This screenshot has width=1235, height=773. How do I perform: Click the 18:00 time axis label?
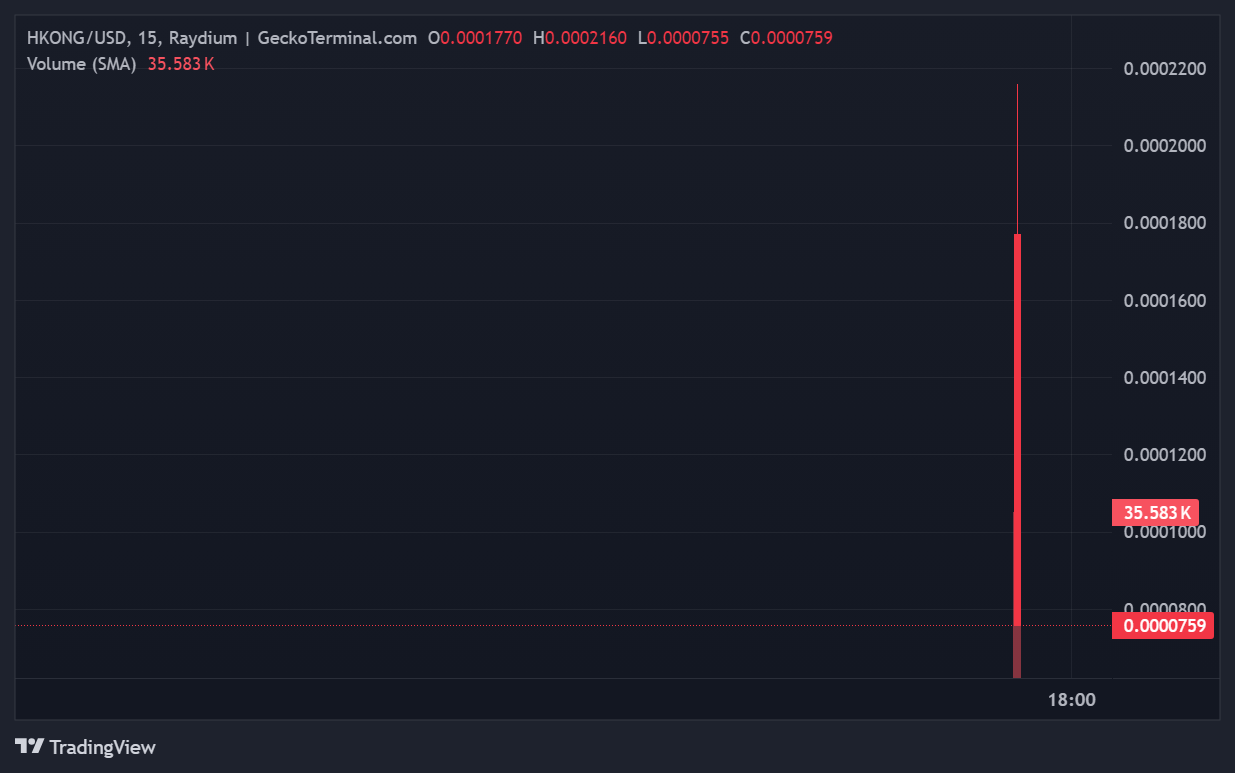point(1071,700)
